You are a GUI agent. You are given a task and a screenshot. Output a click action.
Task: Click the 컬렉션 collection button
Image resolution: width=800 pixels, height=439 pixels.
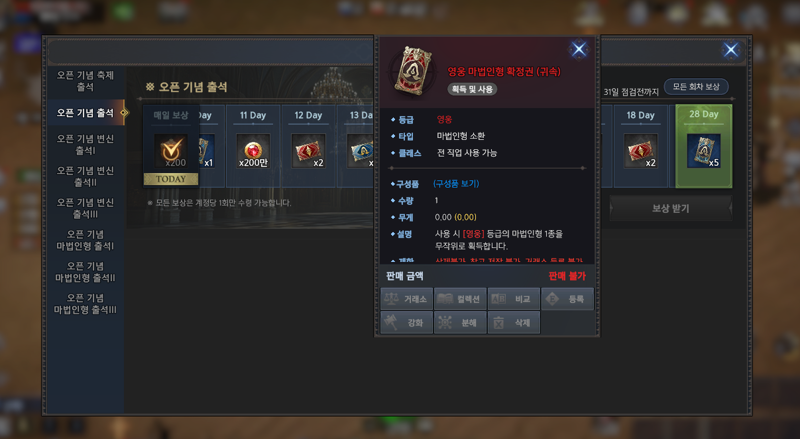460,299
